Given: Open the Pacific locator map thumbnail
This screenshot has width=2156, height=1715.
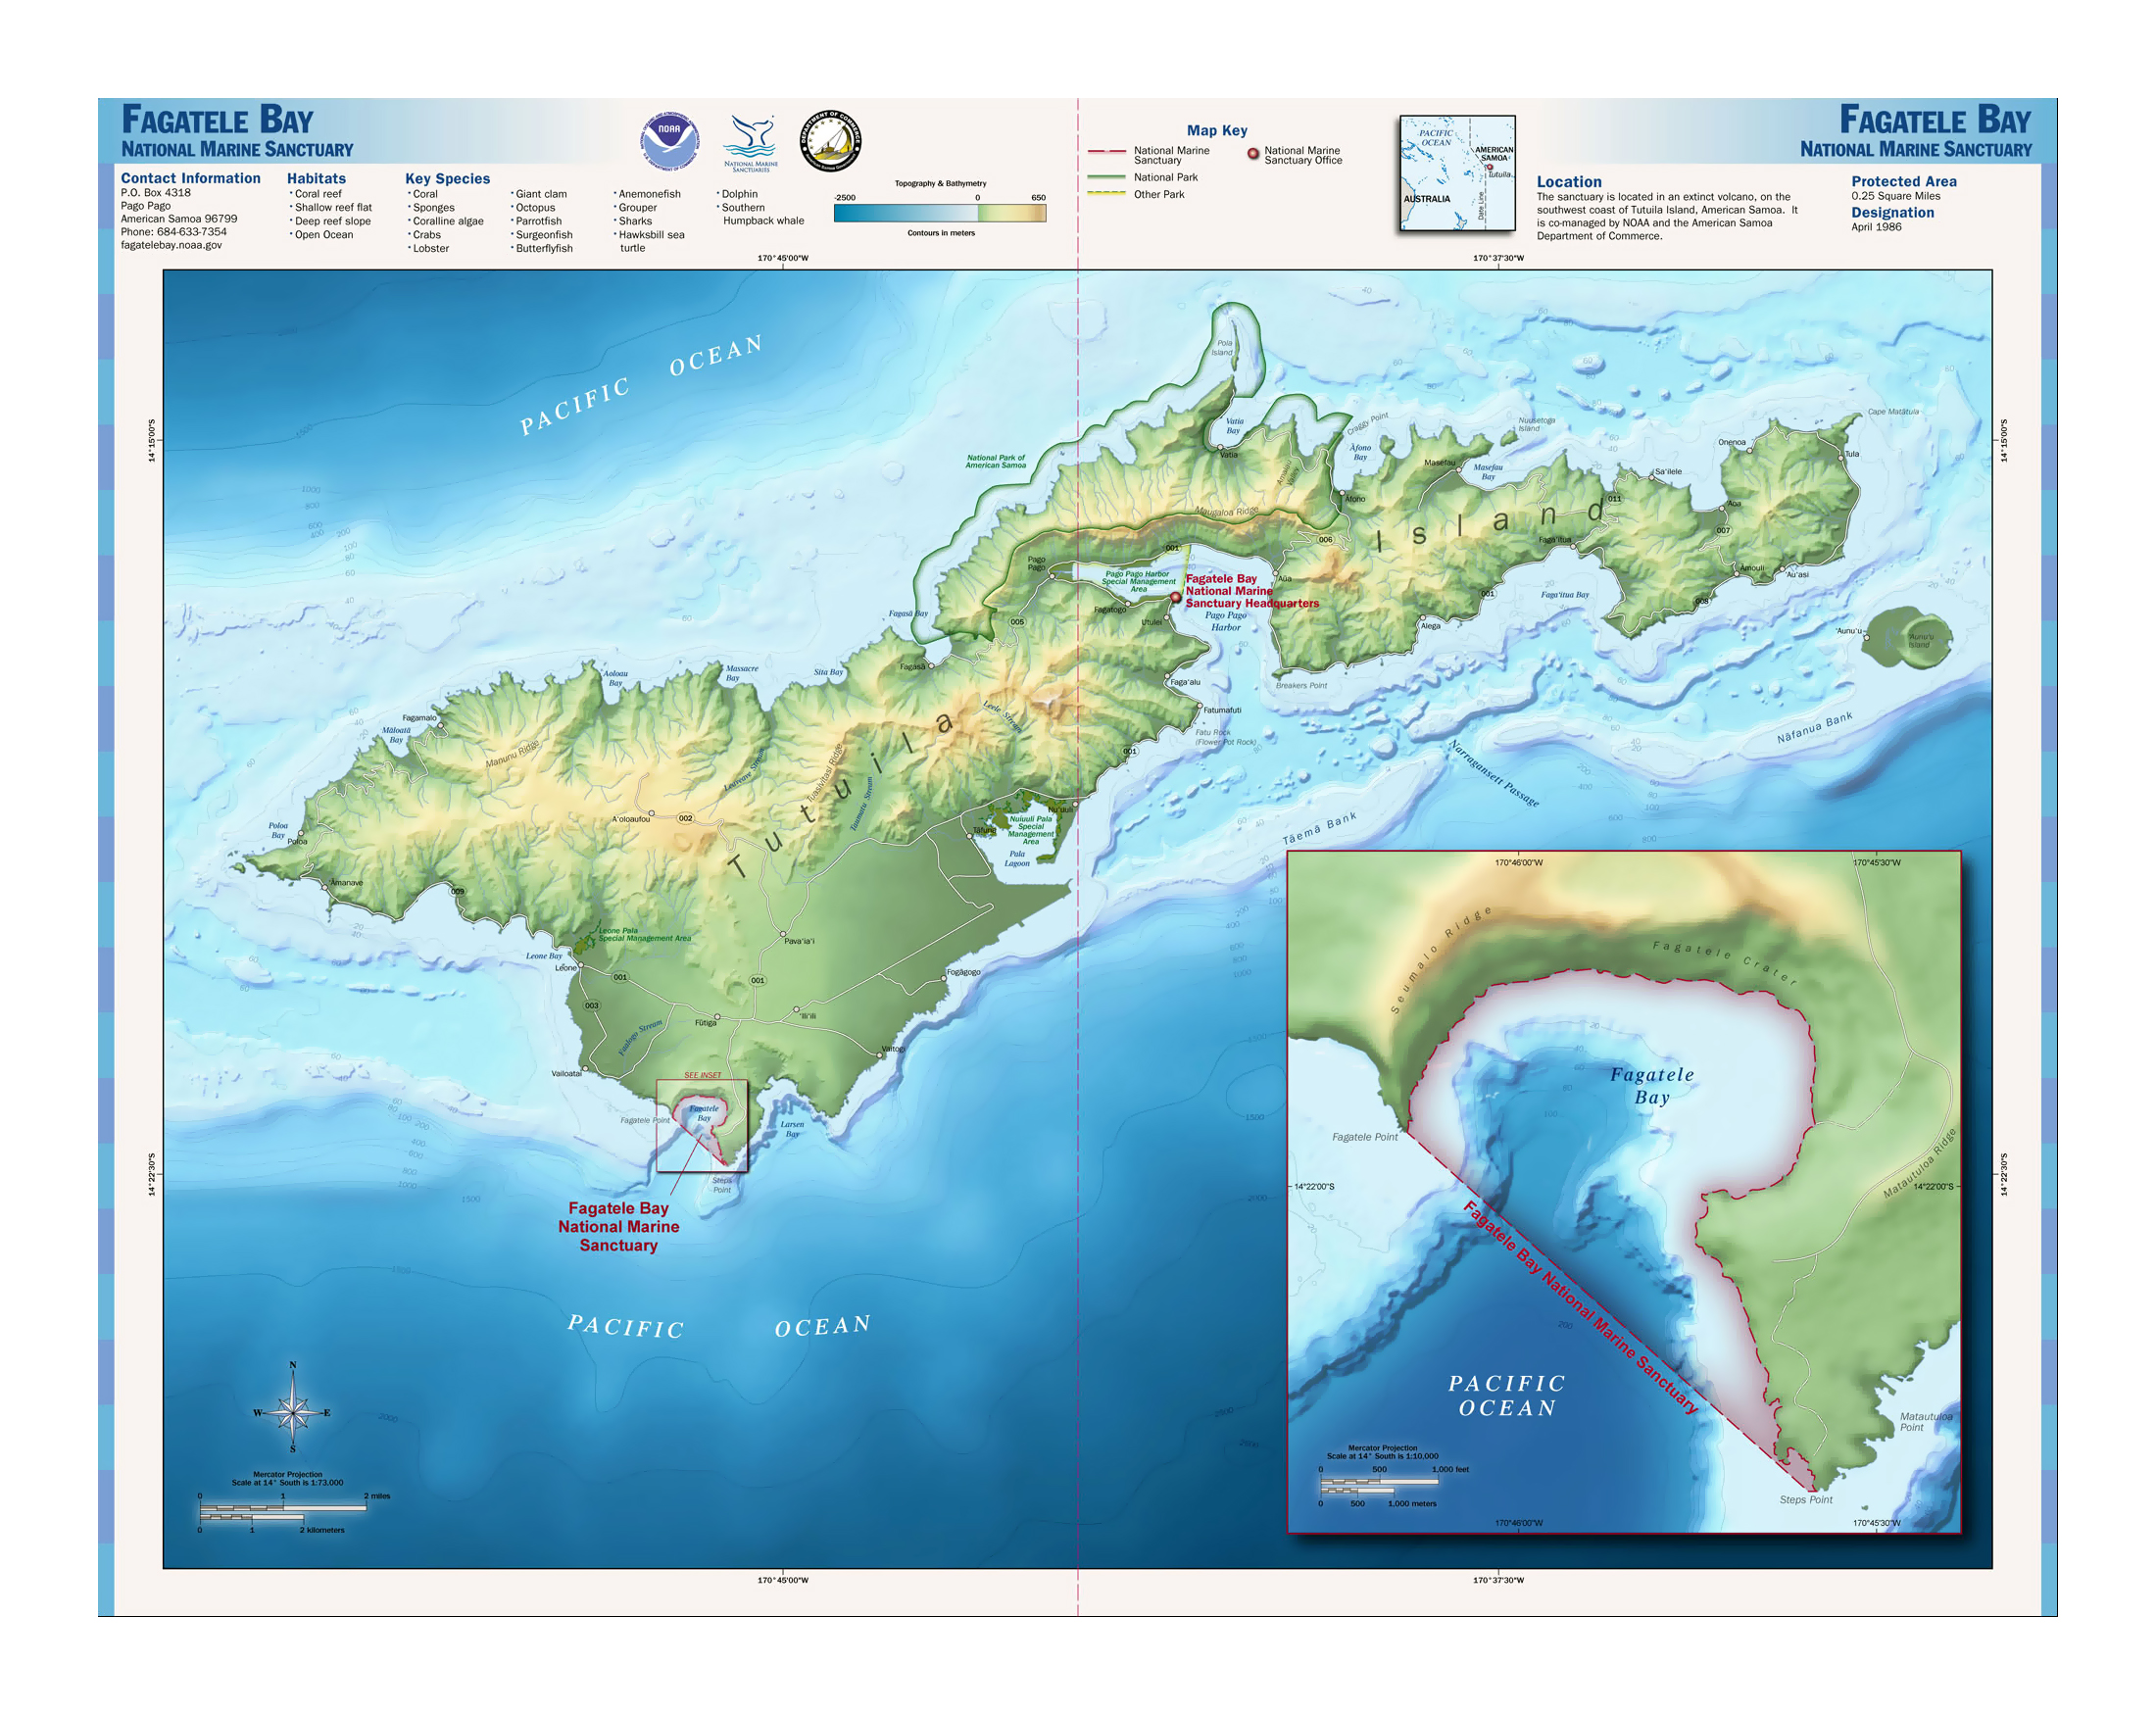Looking at the screenshot, I should tap(1457, 173).
